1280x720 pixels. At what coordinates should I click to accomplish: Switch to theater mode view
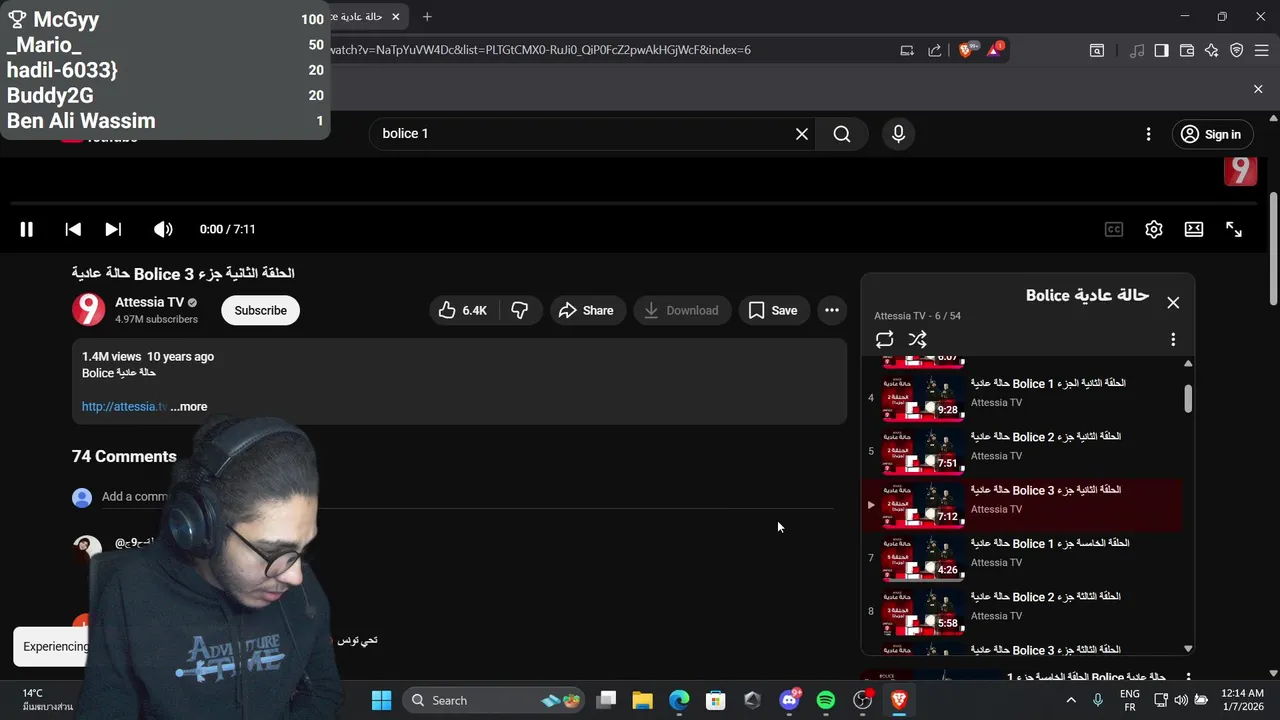point(1194,229)
